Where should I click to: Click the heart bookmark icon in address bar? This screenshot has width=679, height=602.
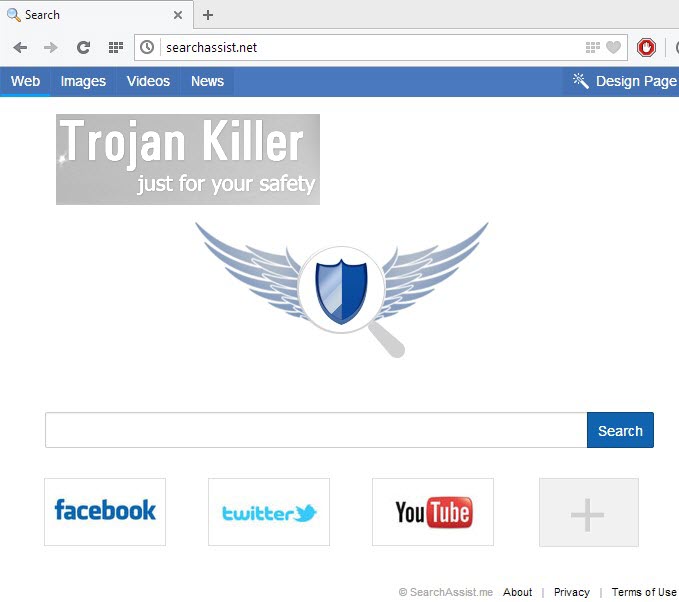[x=613, y=47]
